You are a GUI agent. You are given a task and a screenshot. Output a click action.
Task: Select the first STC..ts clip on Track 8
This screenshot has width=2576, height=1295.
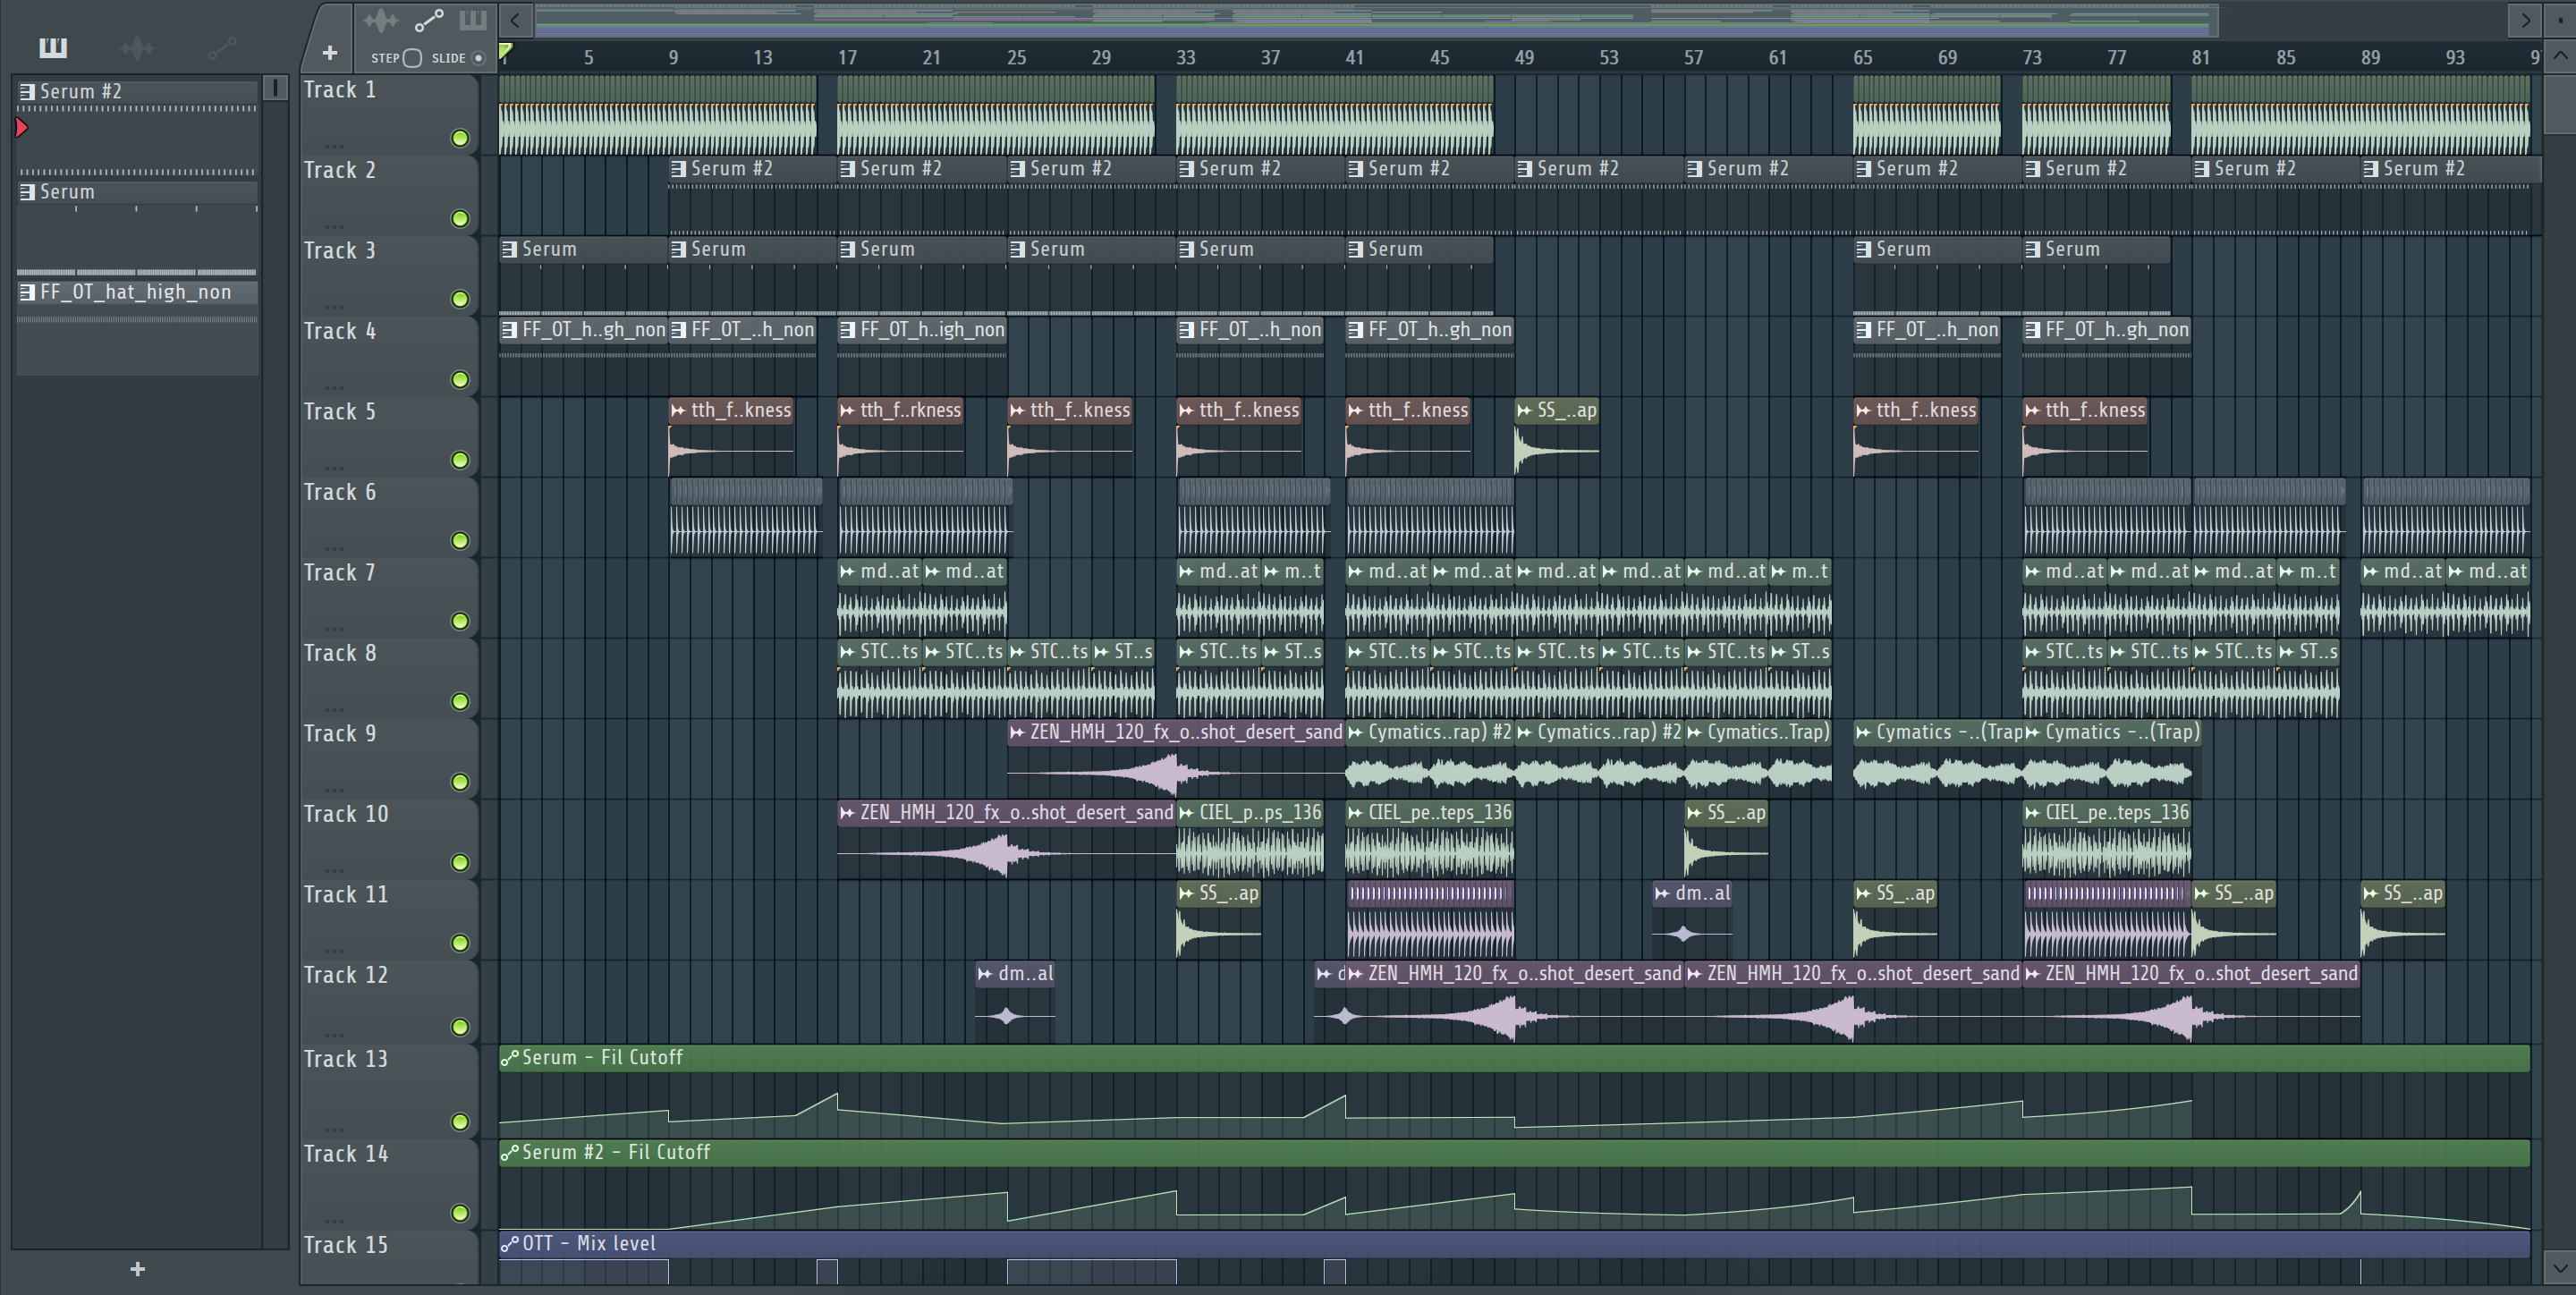879,677
